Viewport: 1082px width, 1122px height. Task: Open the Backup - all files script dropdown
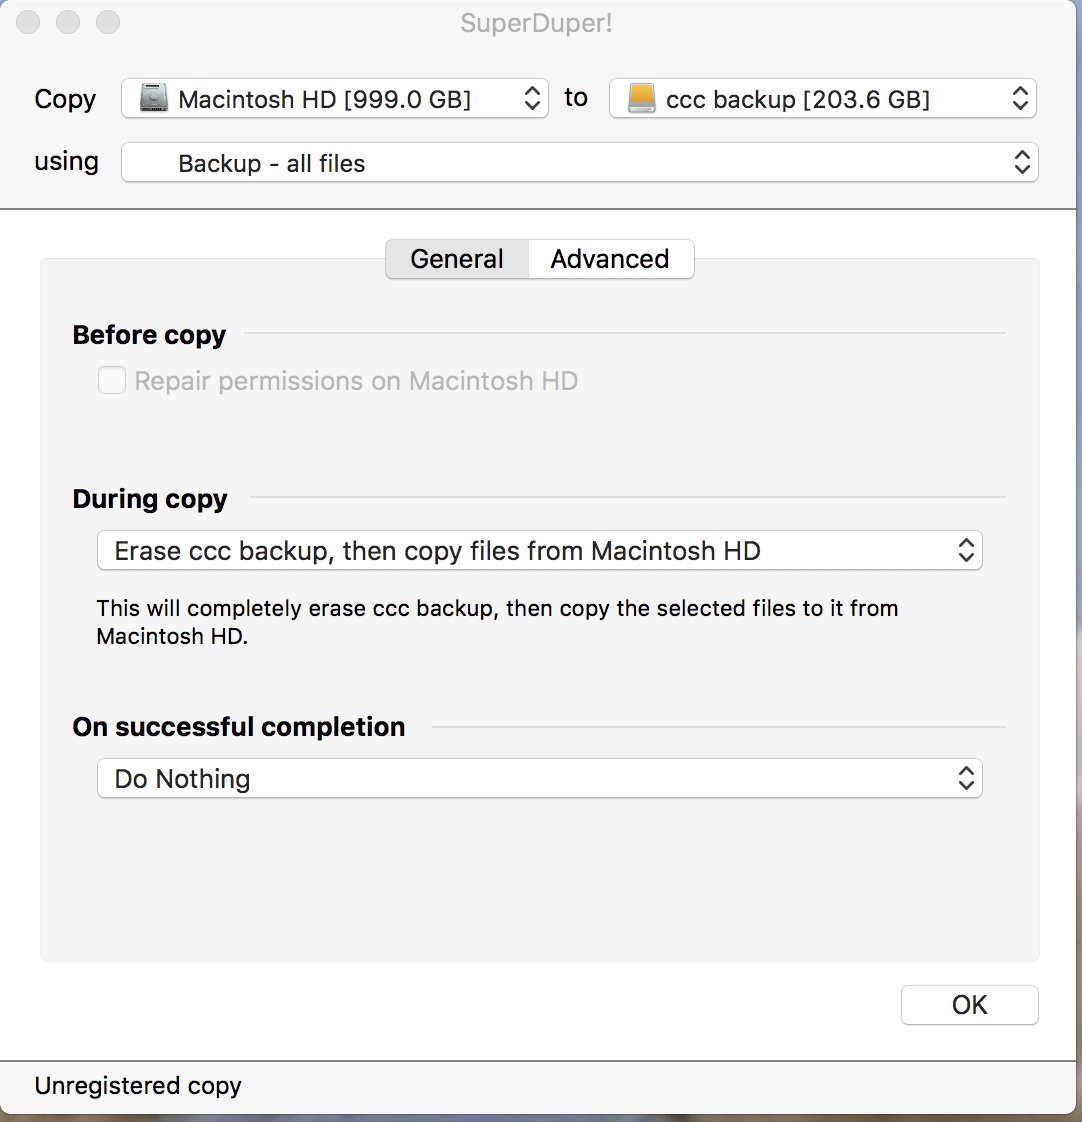[x=579, y=163]
